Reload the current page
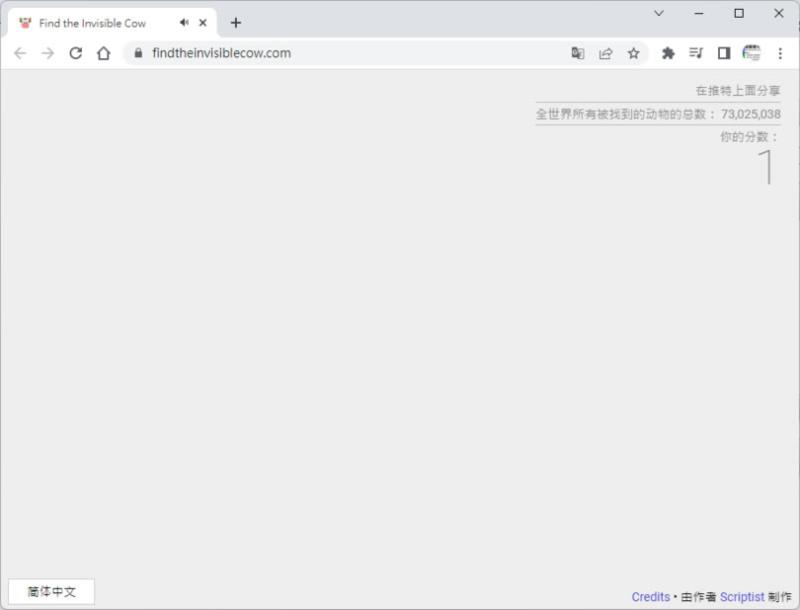Screen dimensions: 800x610 tap(76, 53)
